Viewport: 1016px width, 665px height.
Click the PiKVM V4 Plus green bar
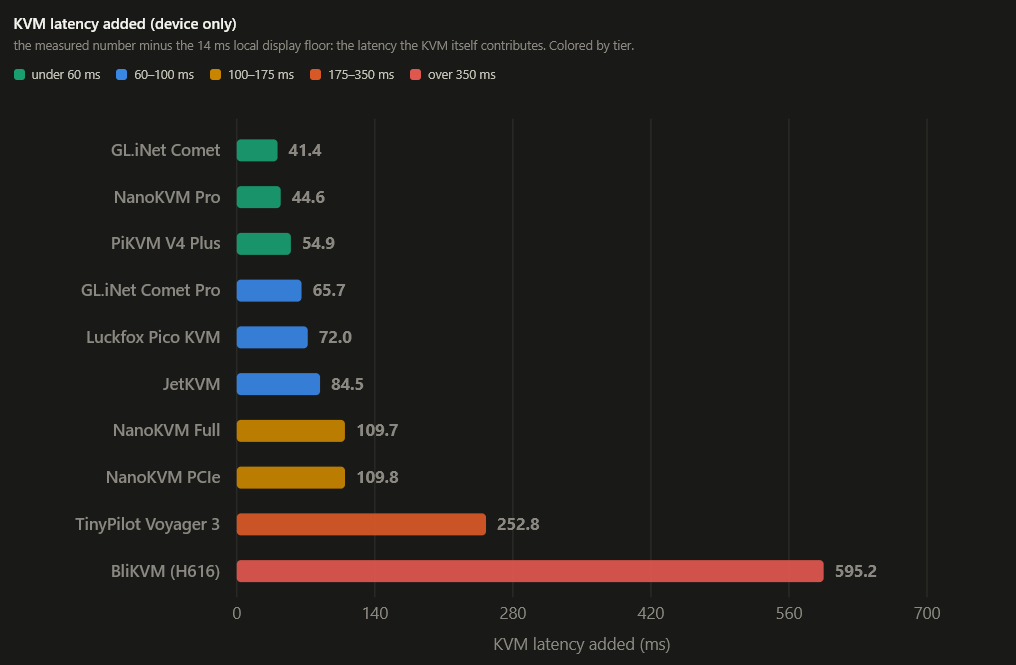(264, 244)
